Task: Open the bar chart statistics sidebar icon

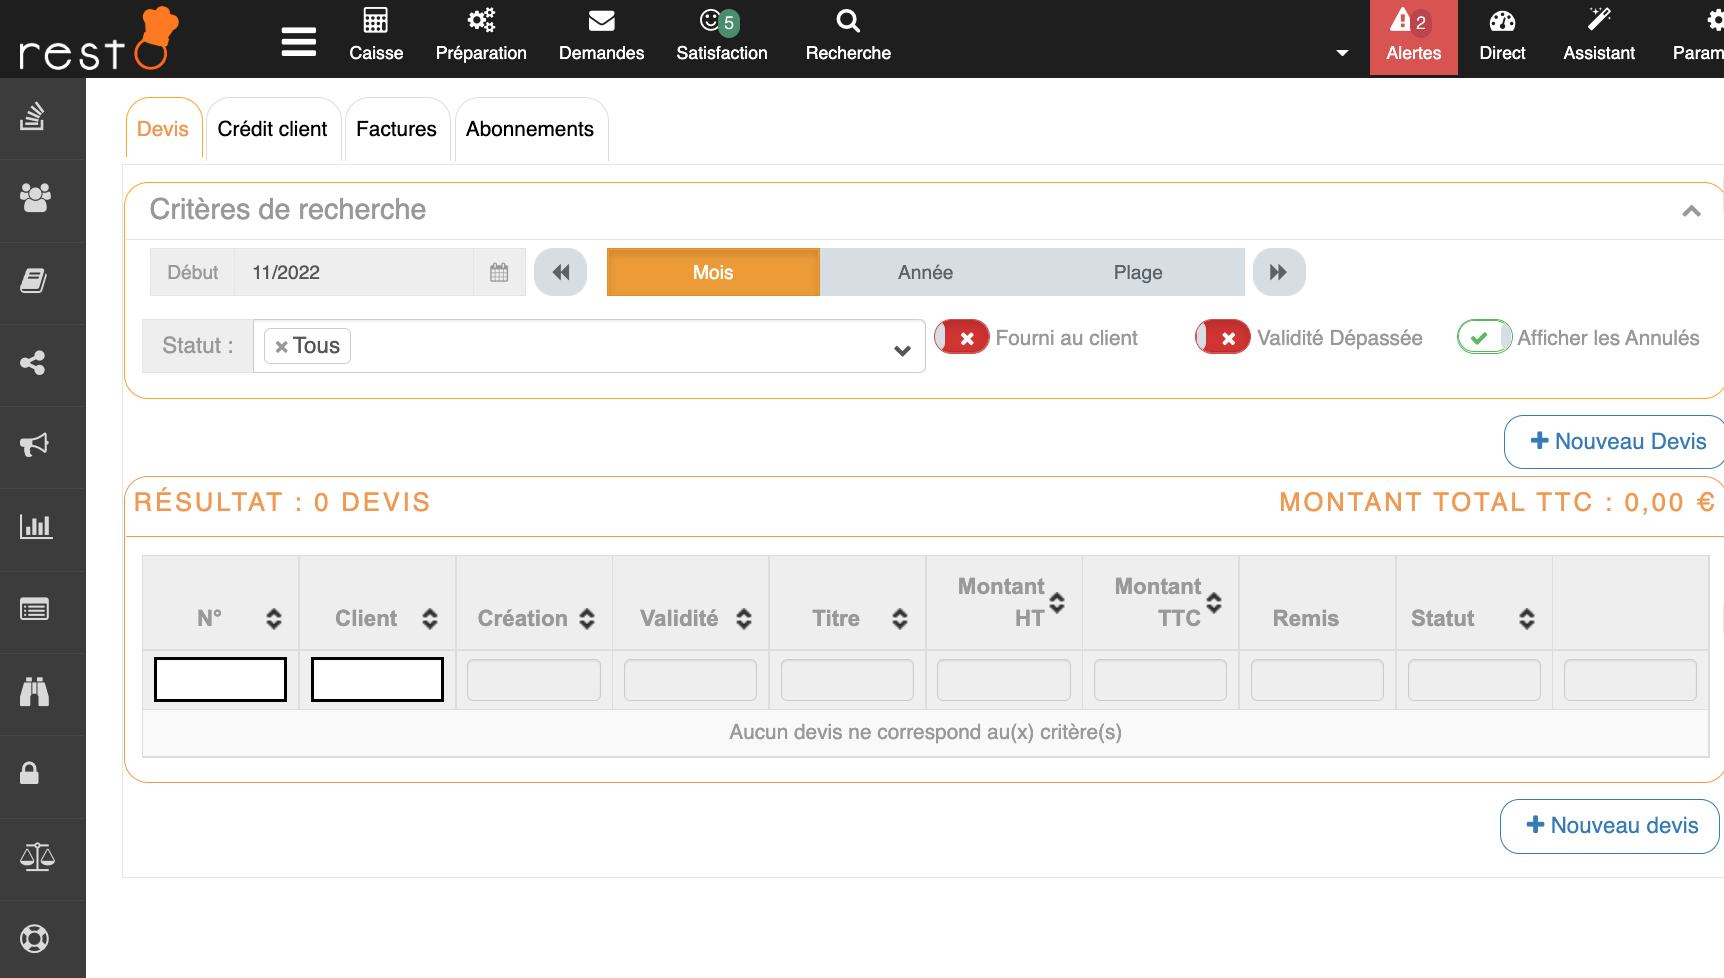Action: click(35, 527)
